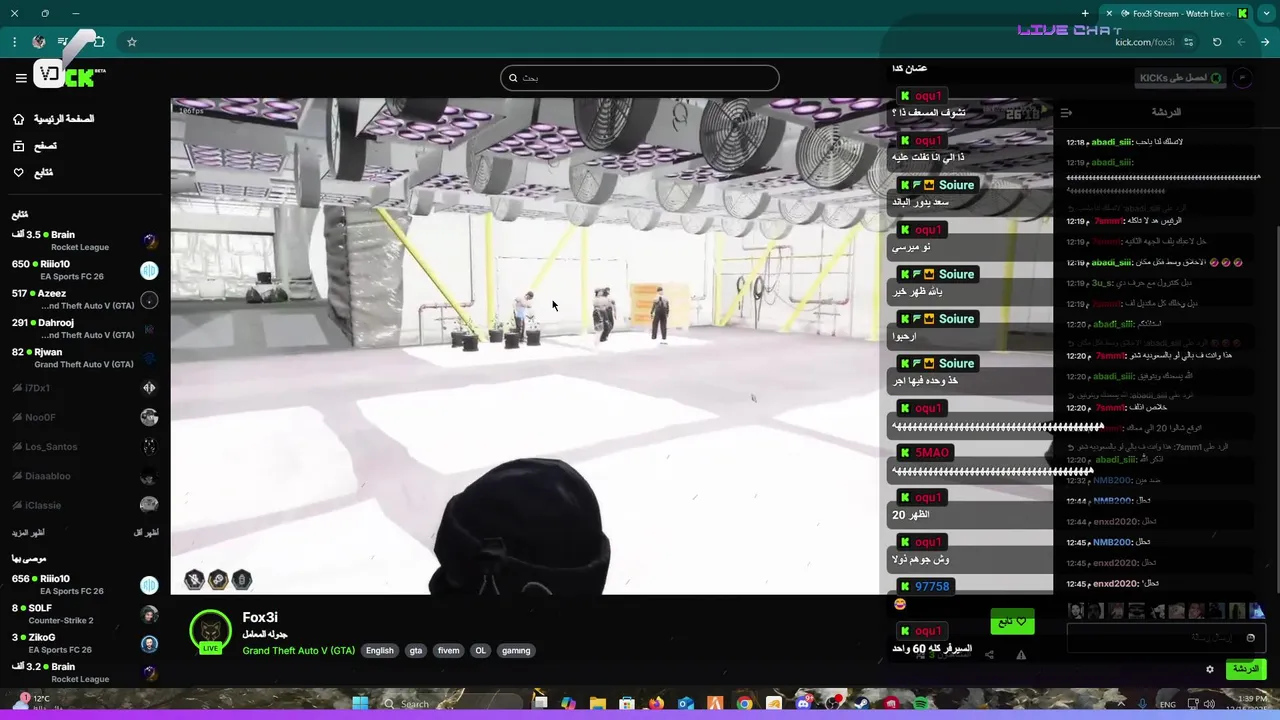Reload the kick.com page
Image resolution: width=1280 pixels, height=720 pixels.
(x=1217, y=42)
